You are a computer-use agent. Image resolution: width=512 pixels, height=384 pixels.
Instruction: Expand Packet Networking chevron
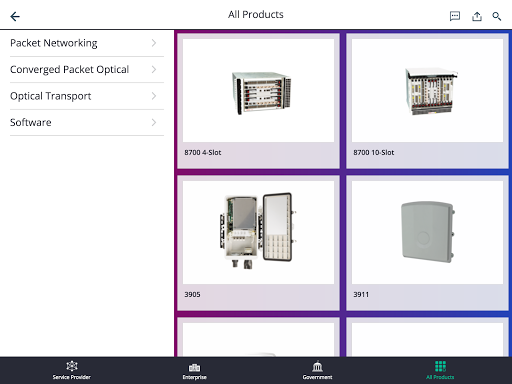point(154,43)
